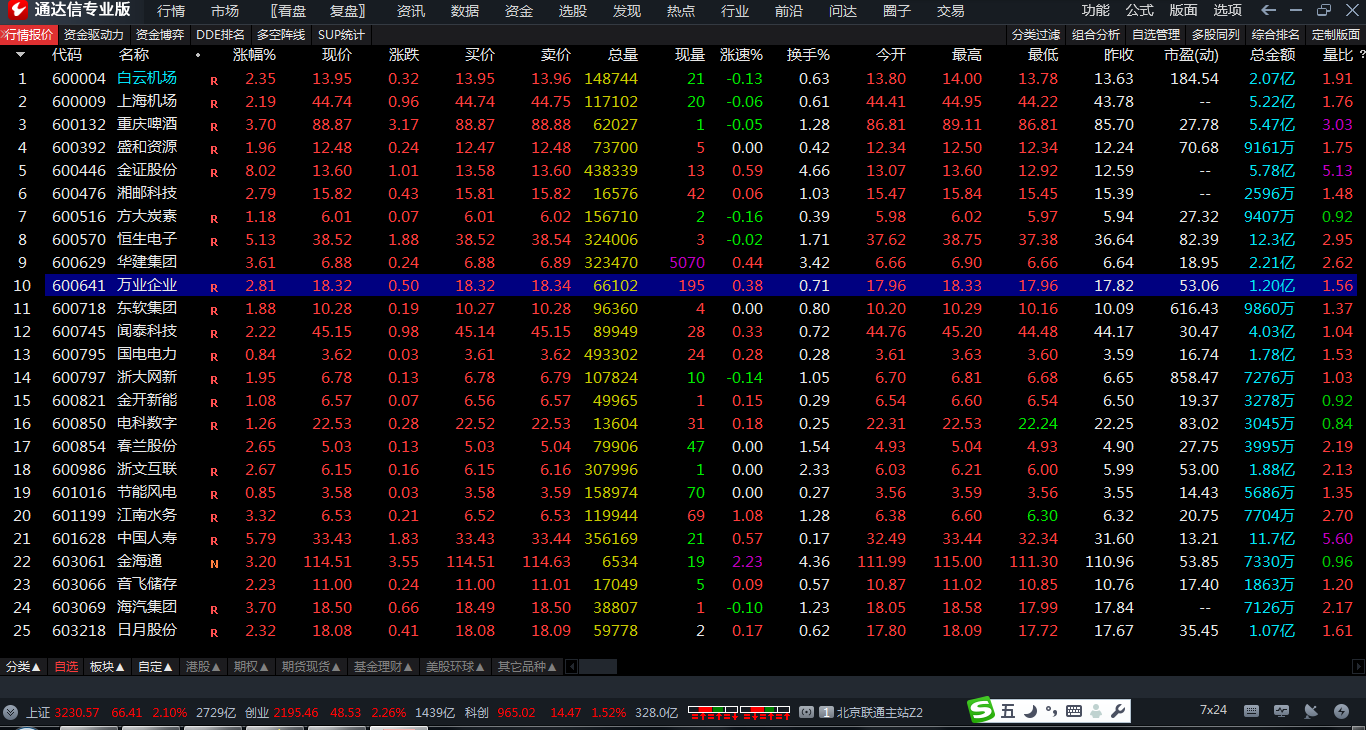Click the lightning bolt icon in status bar
The width and height of the screenshot is (1366, 730).
click(1341, 711)
